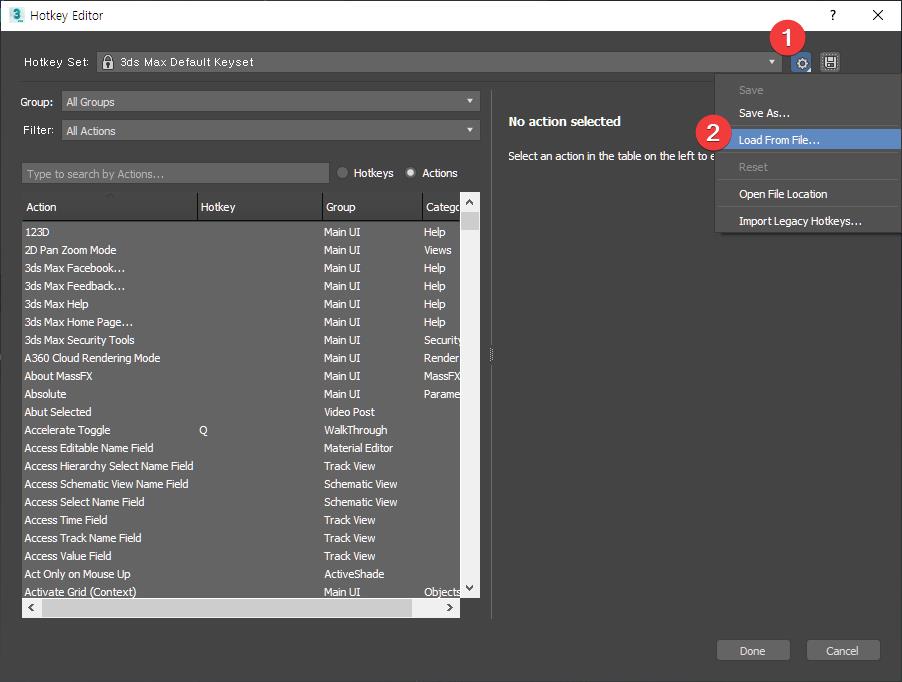This screenshot has width=902, height=682.
Task: Sort by the Action column header
Action: tap(109, 207)
